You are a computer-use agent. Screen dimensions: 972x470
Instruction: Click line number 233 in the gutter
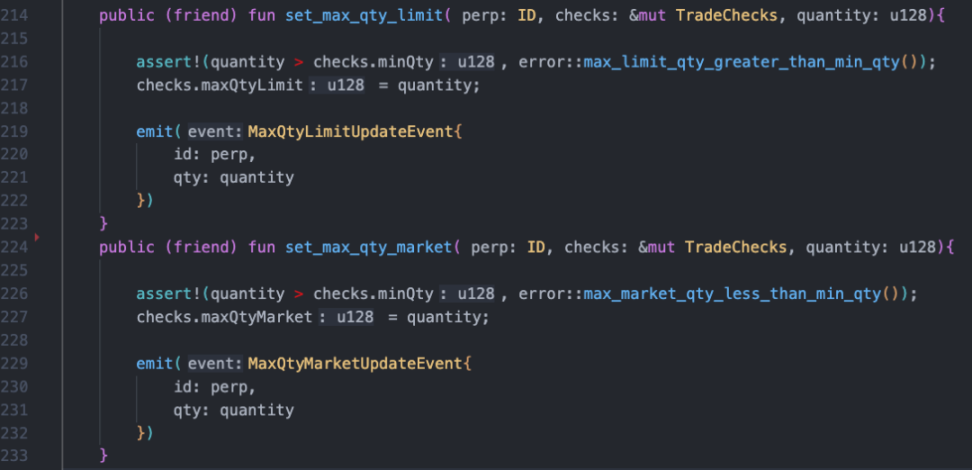(x=17, y=455)
